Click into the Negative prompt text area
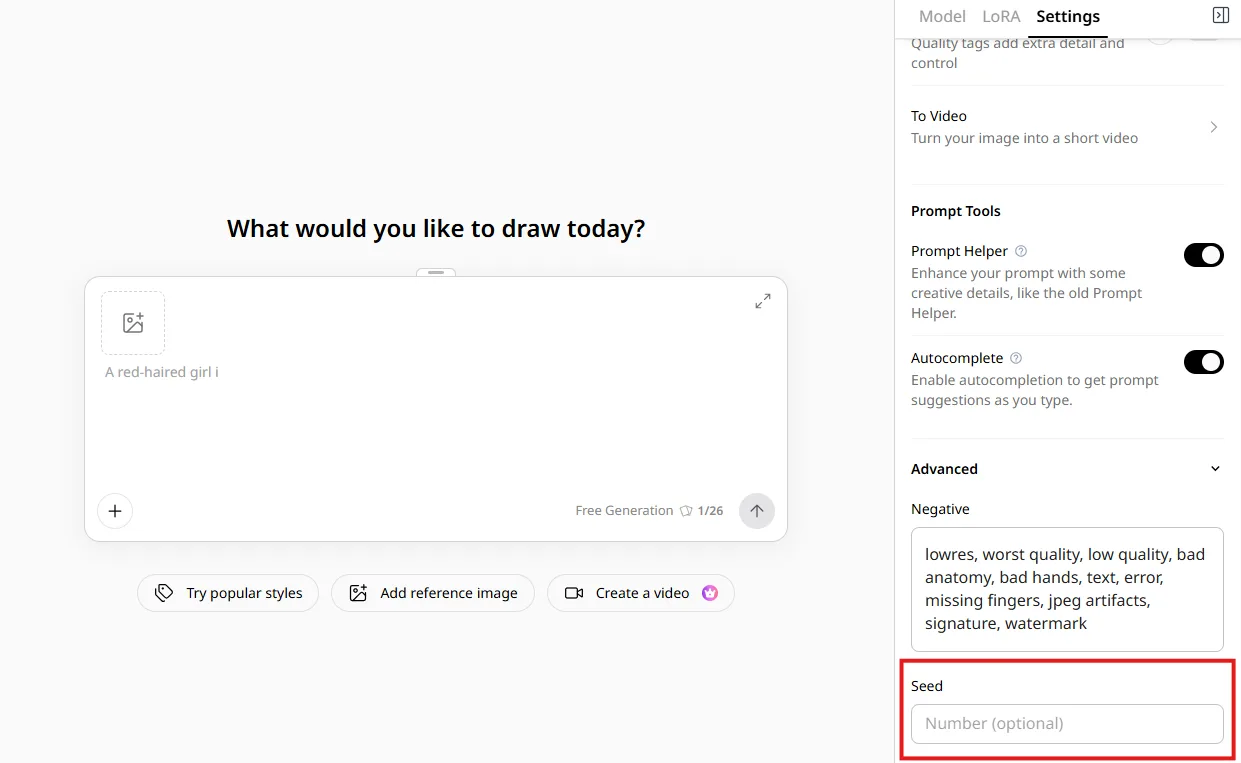1241x763 pixels. [x=1067, y=590]
